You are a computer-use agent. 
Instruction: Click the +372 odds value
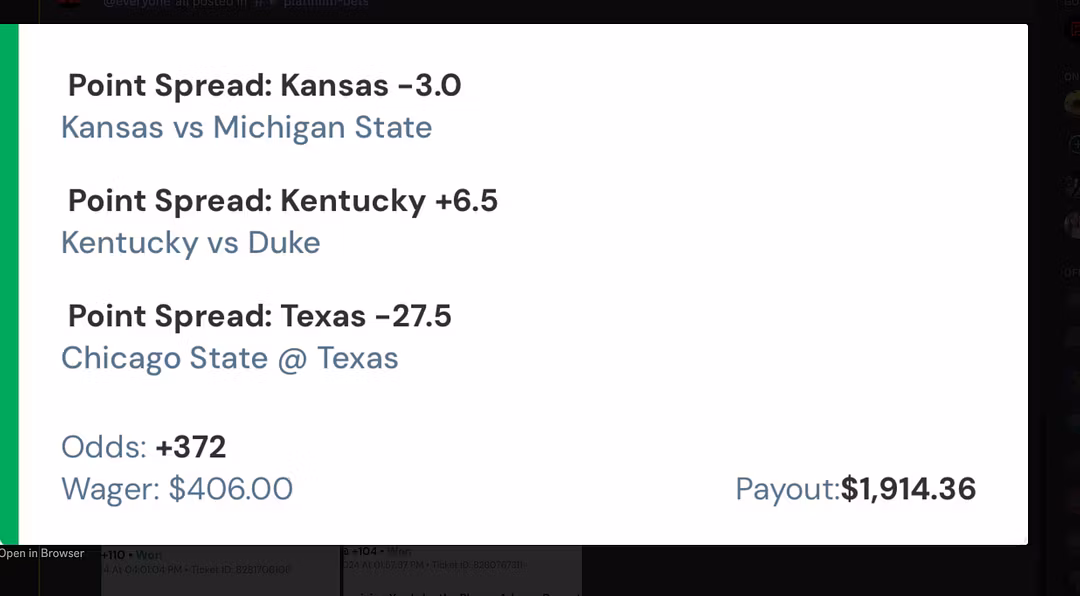pos(190,446)
